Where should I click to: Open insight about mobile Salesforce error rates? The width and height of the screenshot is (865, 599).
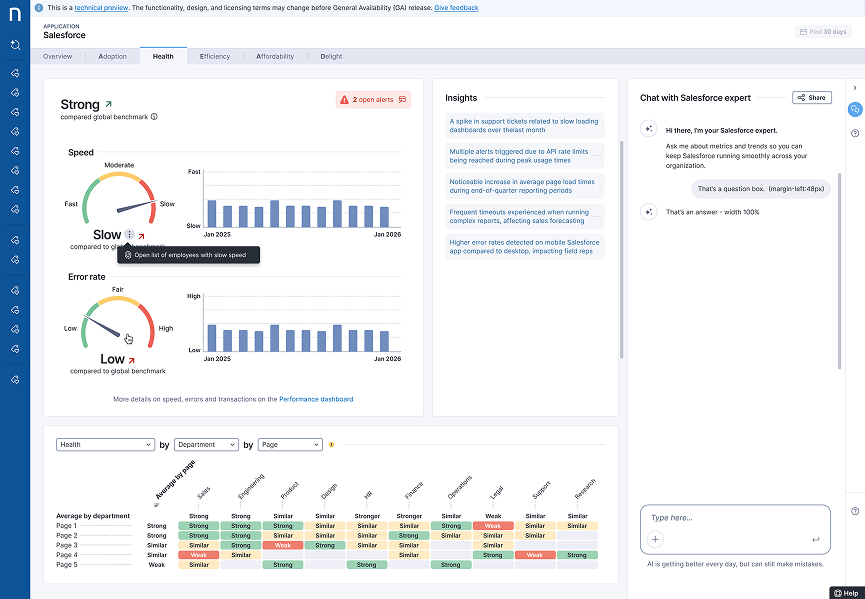[525, 247]
